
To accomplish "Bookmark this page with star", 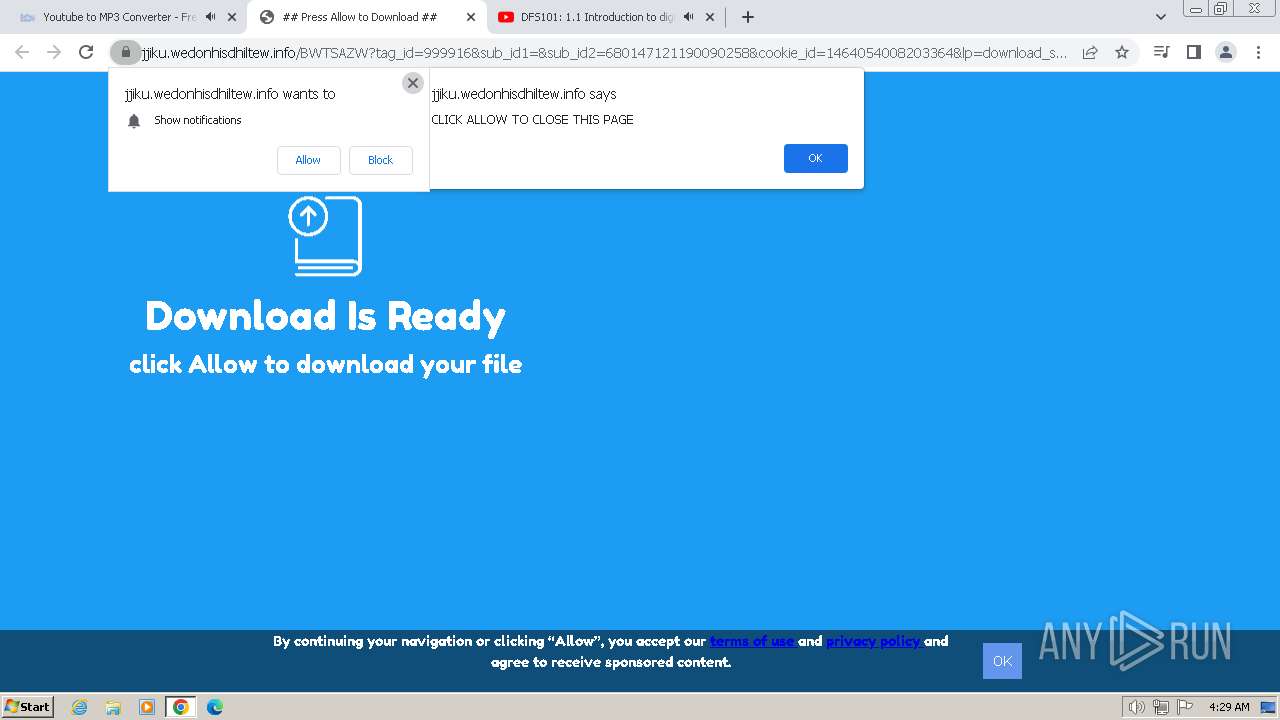I will click(1122, 52).
